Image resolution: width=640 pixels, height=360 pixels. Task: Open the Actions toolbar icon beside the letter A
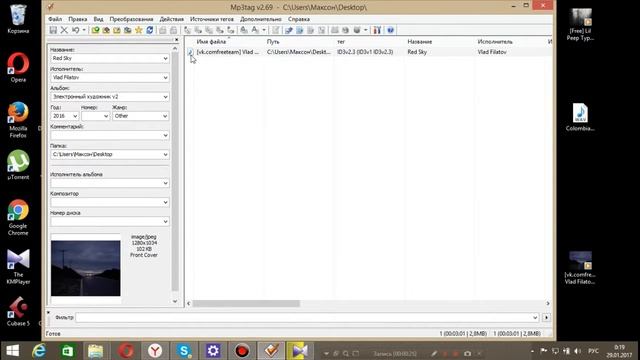[x=244, y=30]
